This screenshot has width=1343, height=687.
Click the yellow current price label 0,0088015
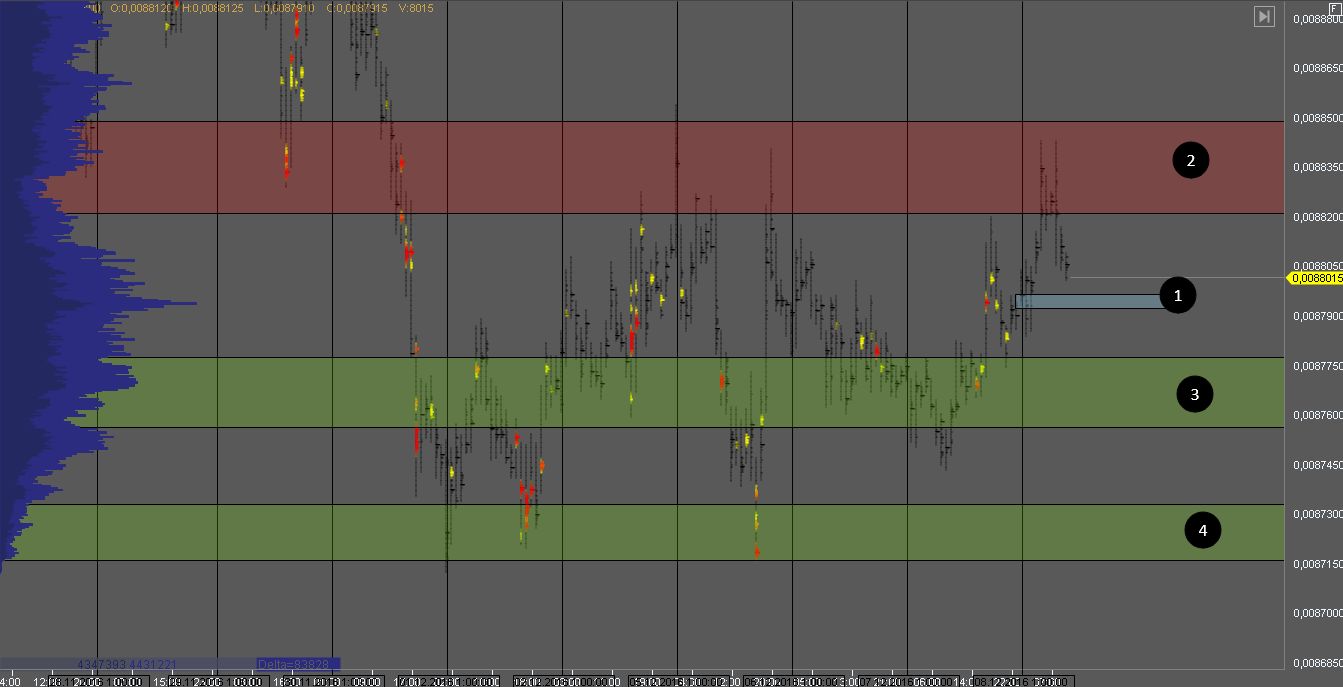[1313, 278]
